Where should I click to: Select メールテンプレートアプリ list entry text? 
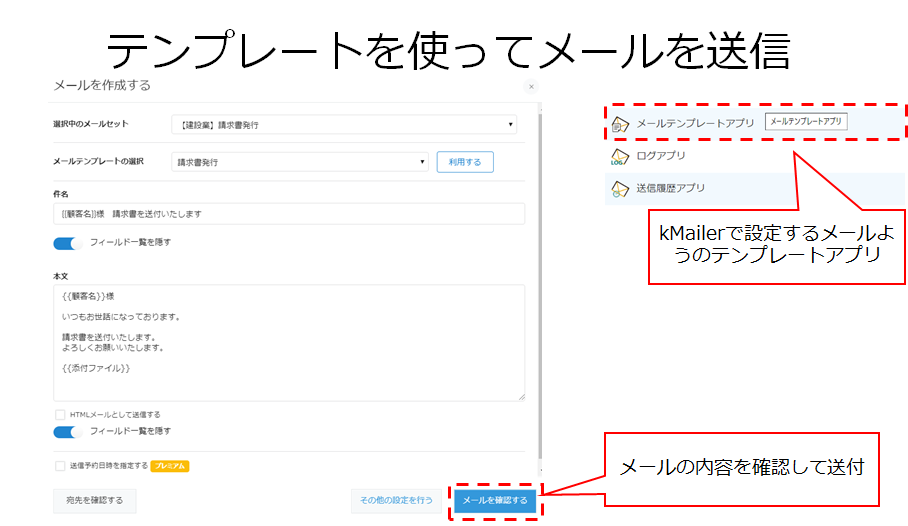(x=695, y=123)
